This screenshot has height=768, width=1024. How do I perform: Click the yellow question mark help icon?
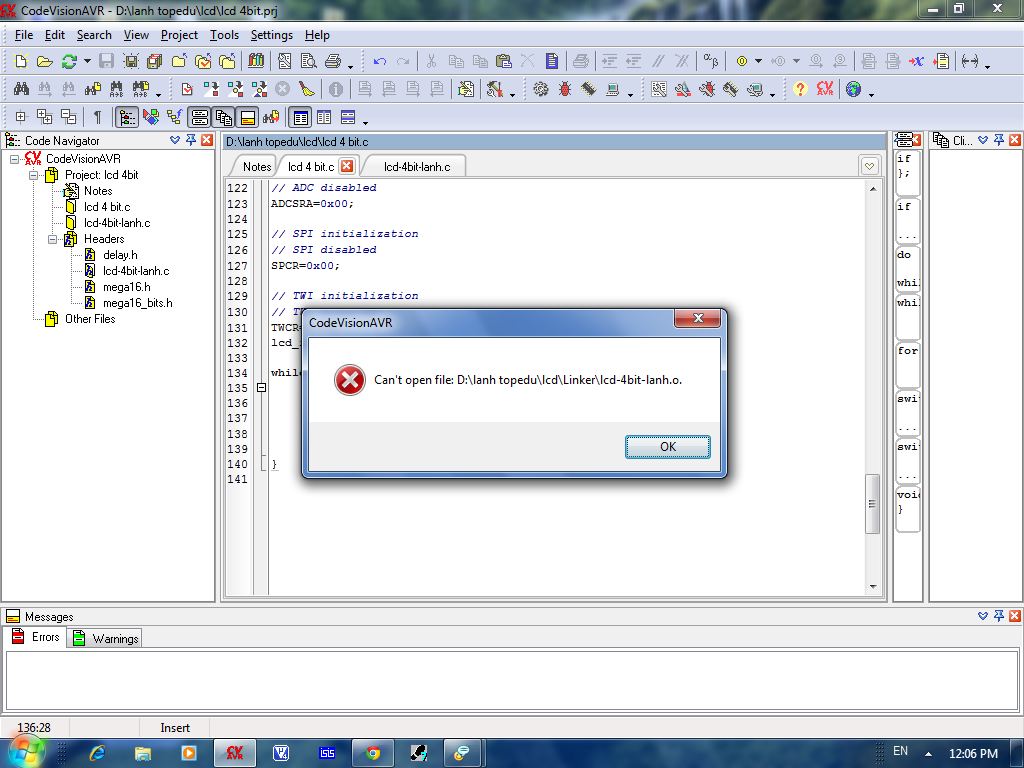click(x=800, y=88)
